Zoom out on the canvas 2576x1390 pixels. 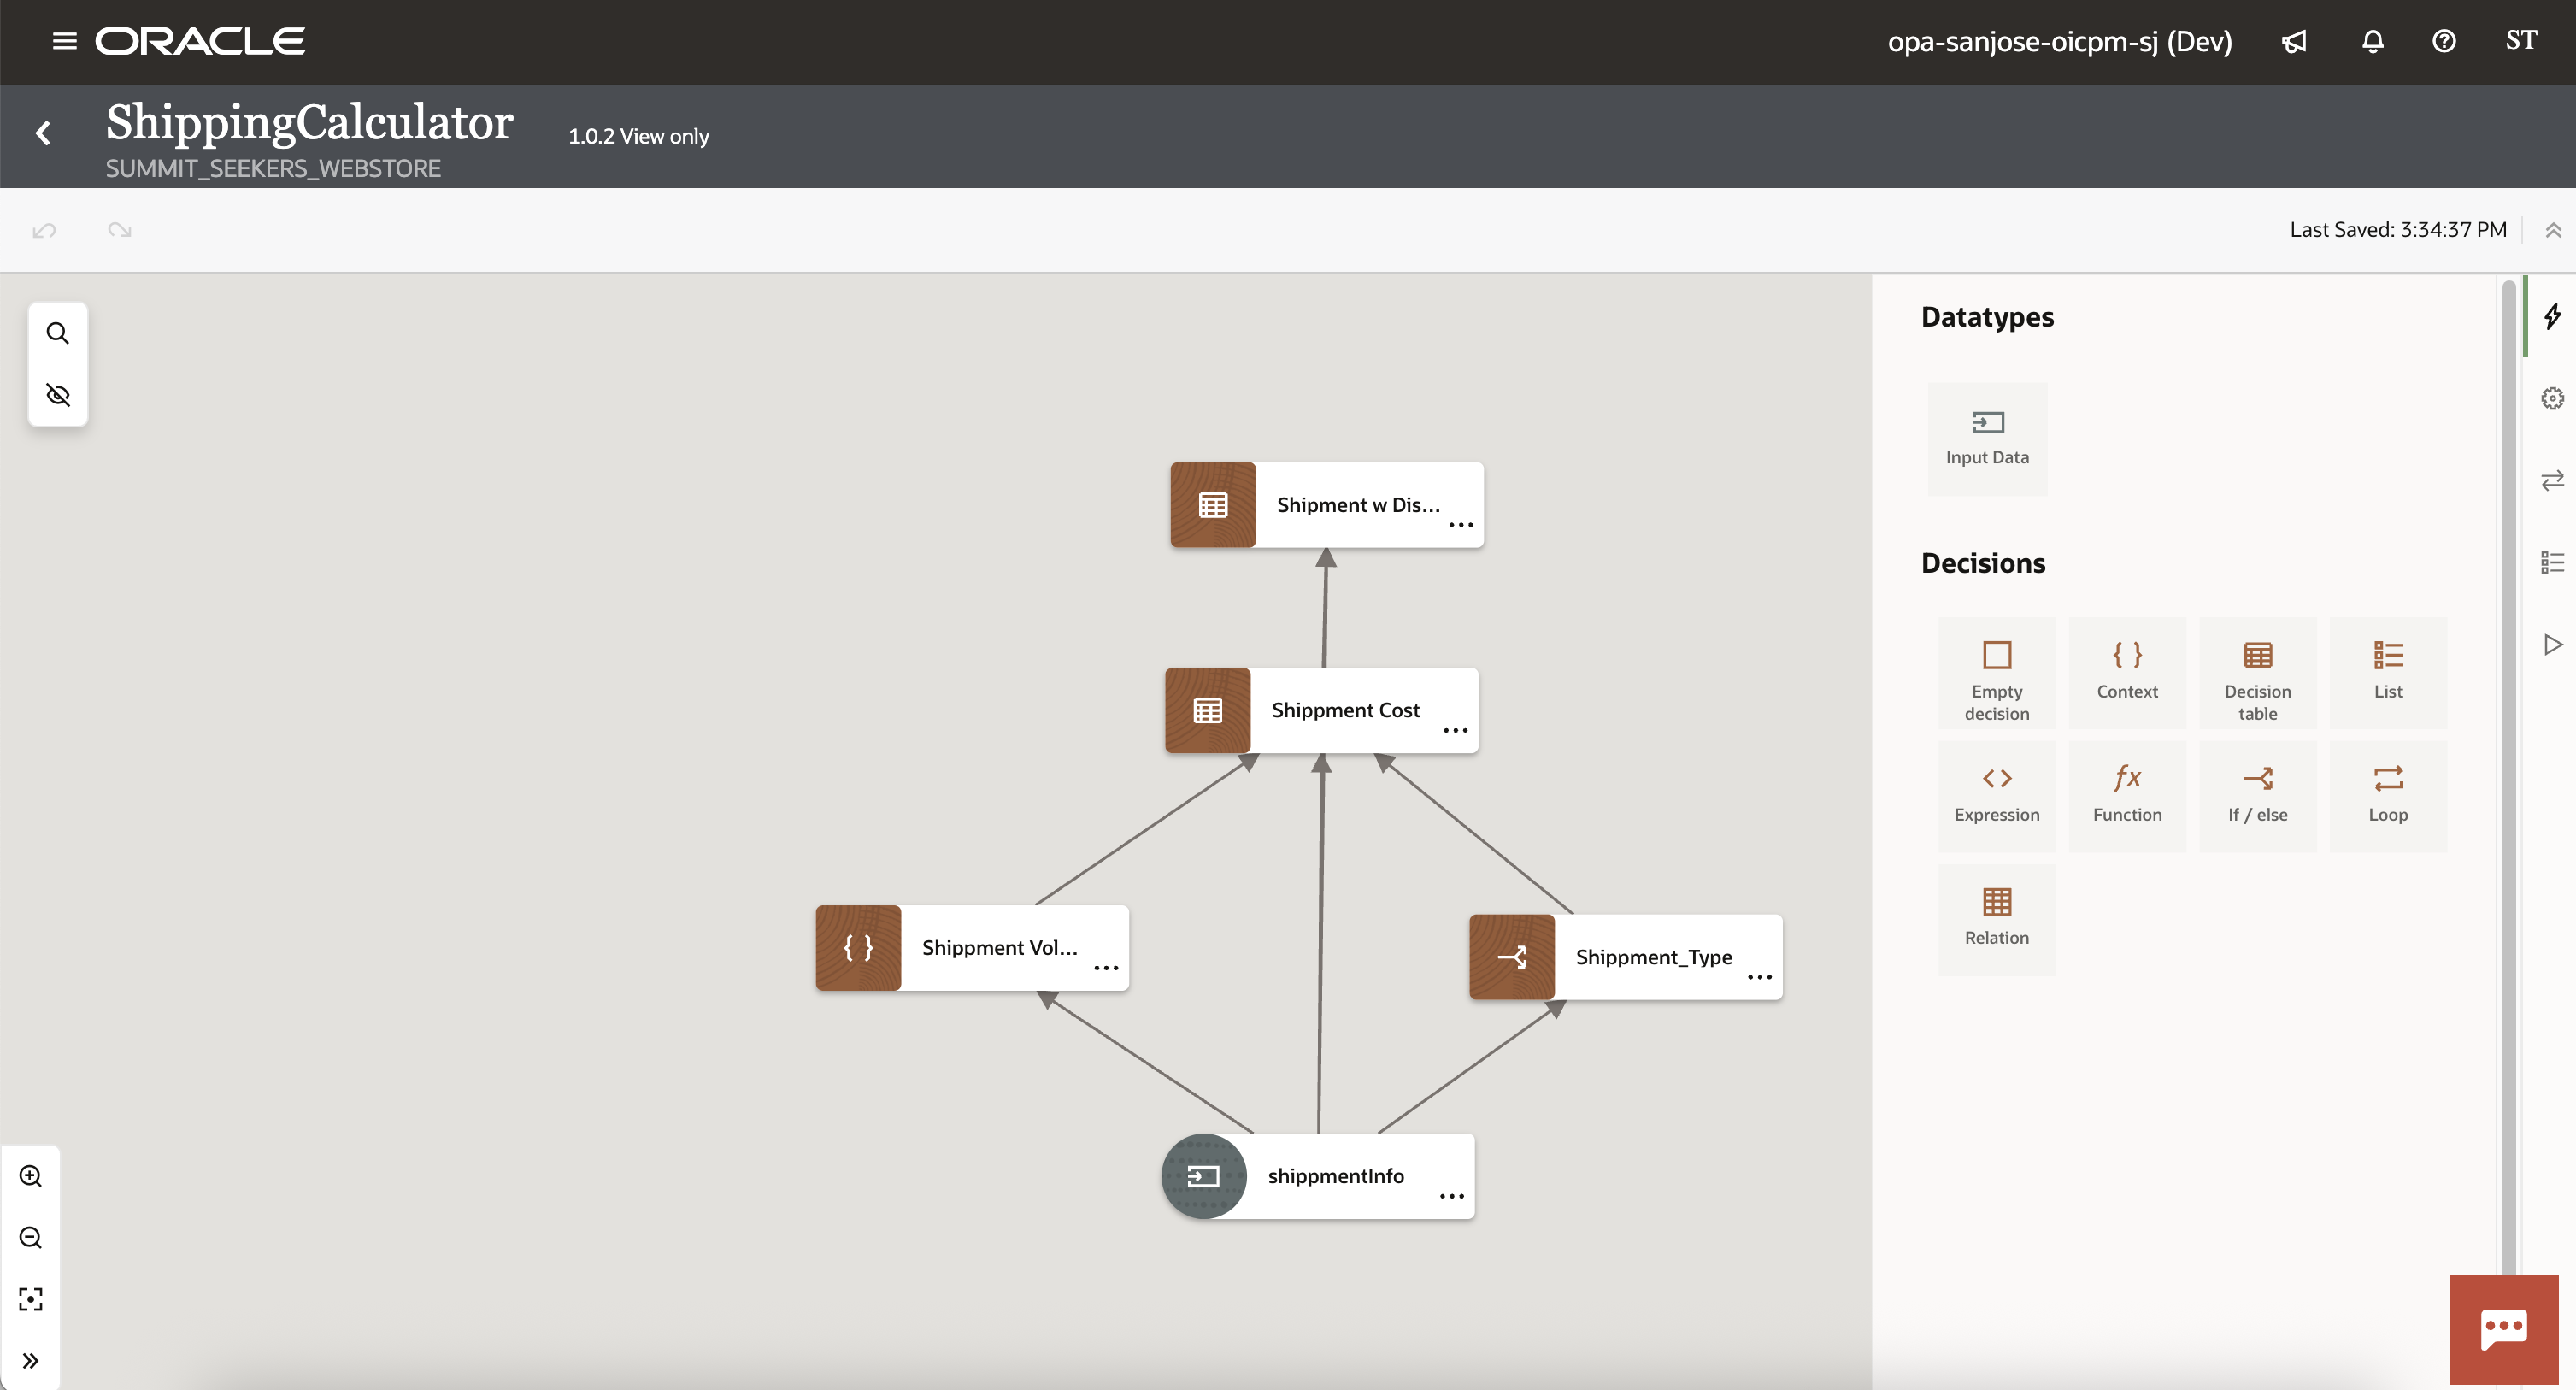coord(31,1238)
